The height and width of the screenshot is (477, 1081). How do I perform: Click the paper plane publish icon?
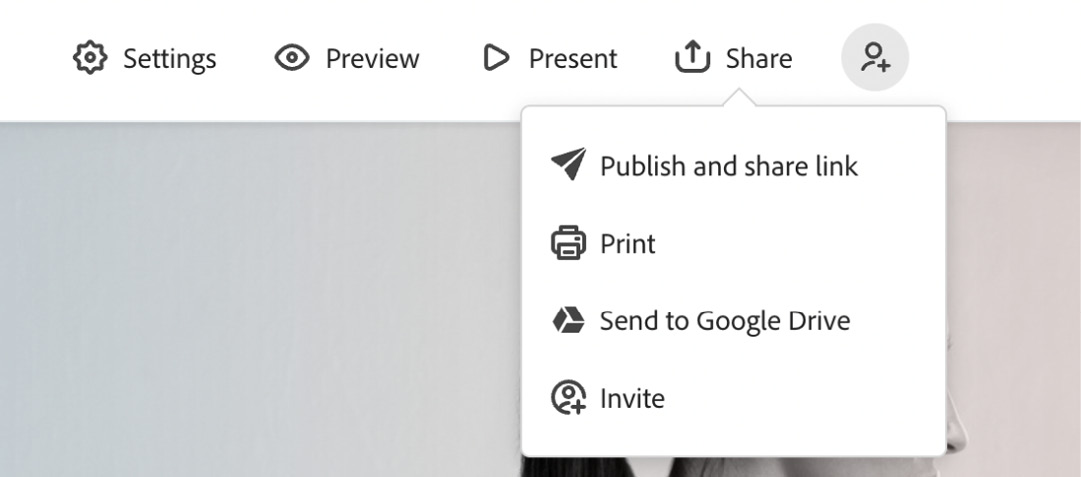[x=569, y=164]
